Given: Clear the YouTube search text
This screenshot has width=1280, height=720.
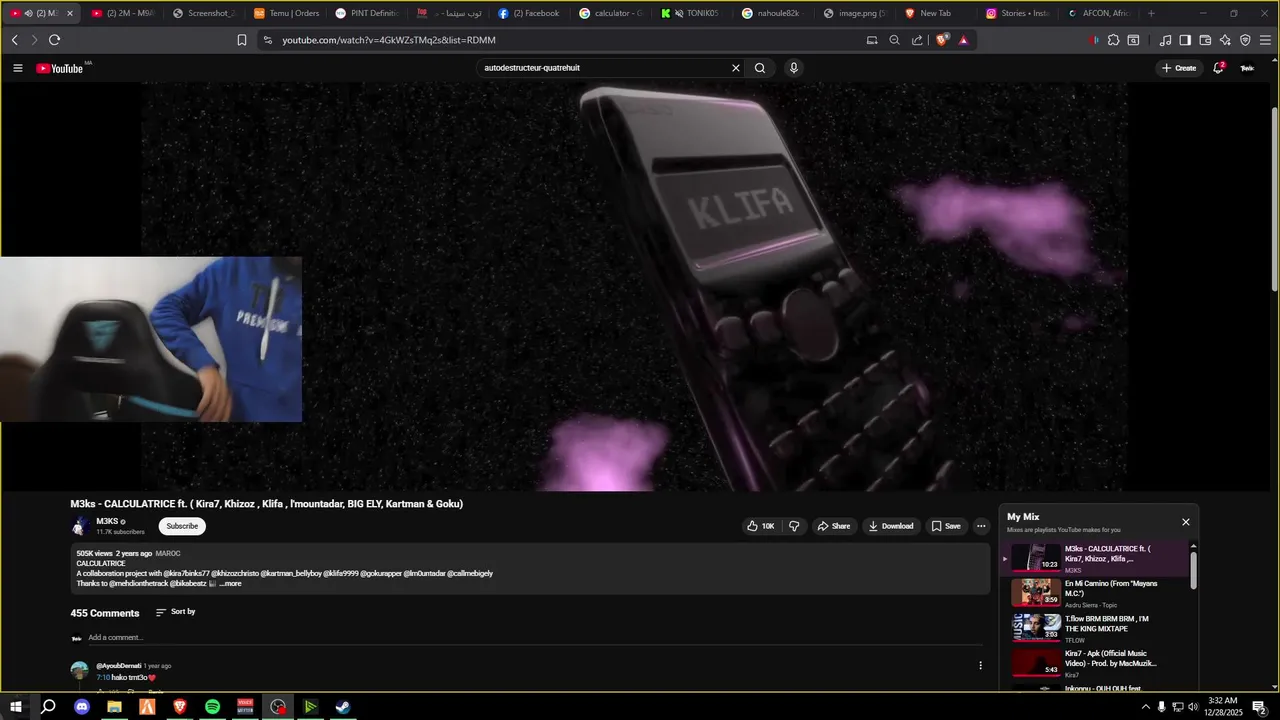Looking at the screenshot, I should click(736, 68).
